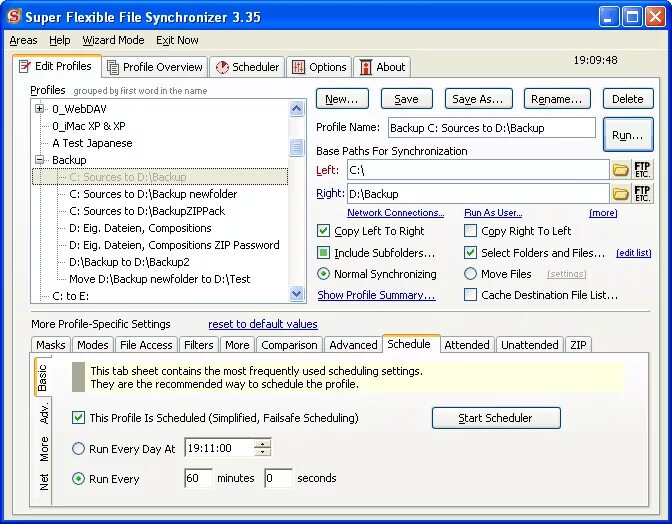672x524 pixels.
Task: Click the Profile Overview tab icon
Action: coord(113,67)
